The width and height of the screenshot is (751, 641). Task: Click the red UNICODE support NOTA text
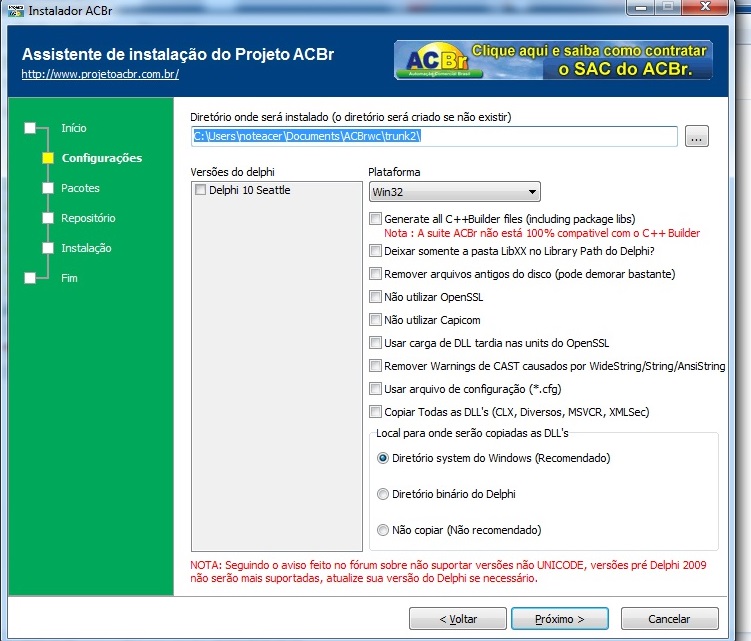click(x=448, y=572)
